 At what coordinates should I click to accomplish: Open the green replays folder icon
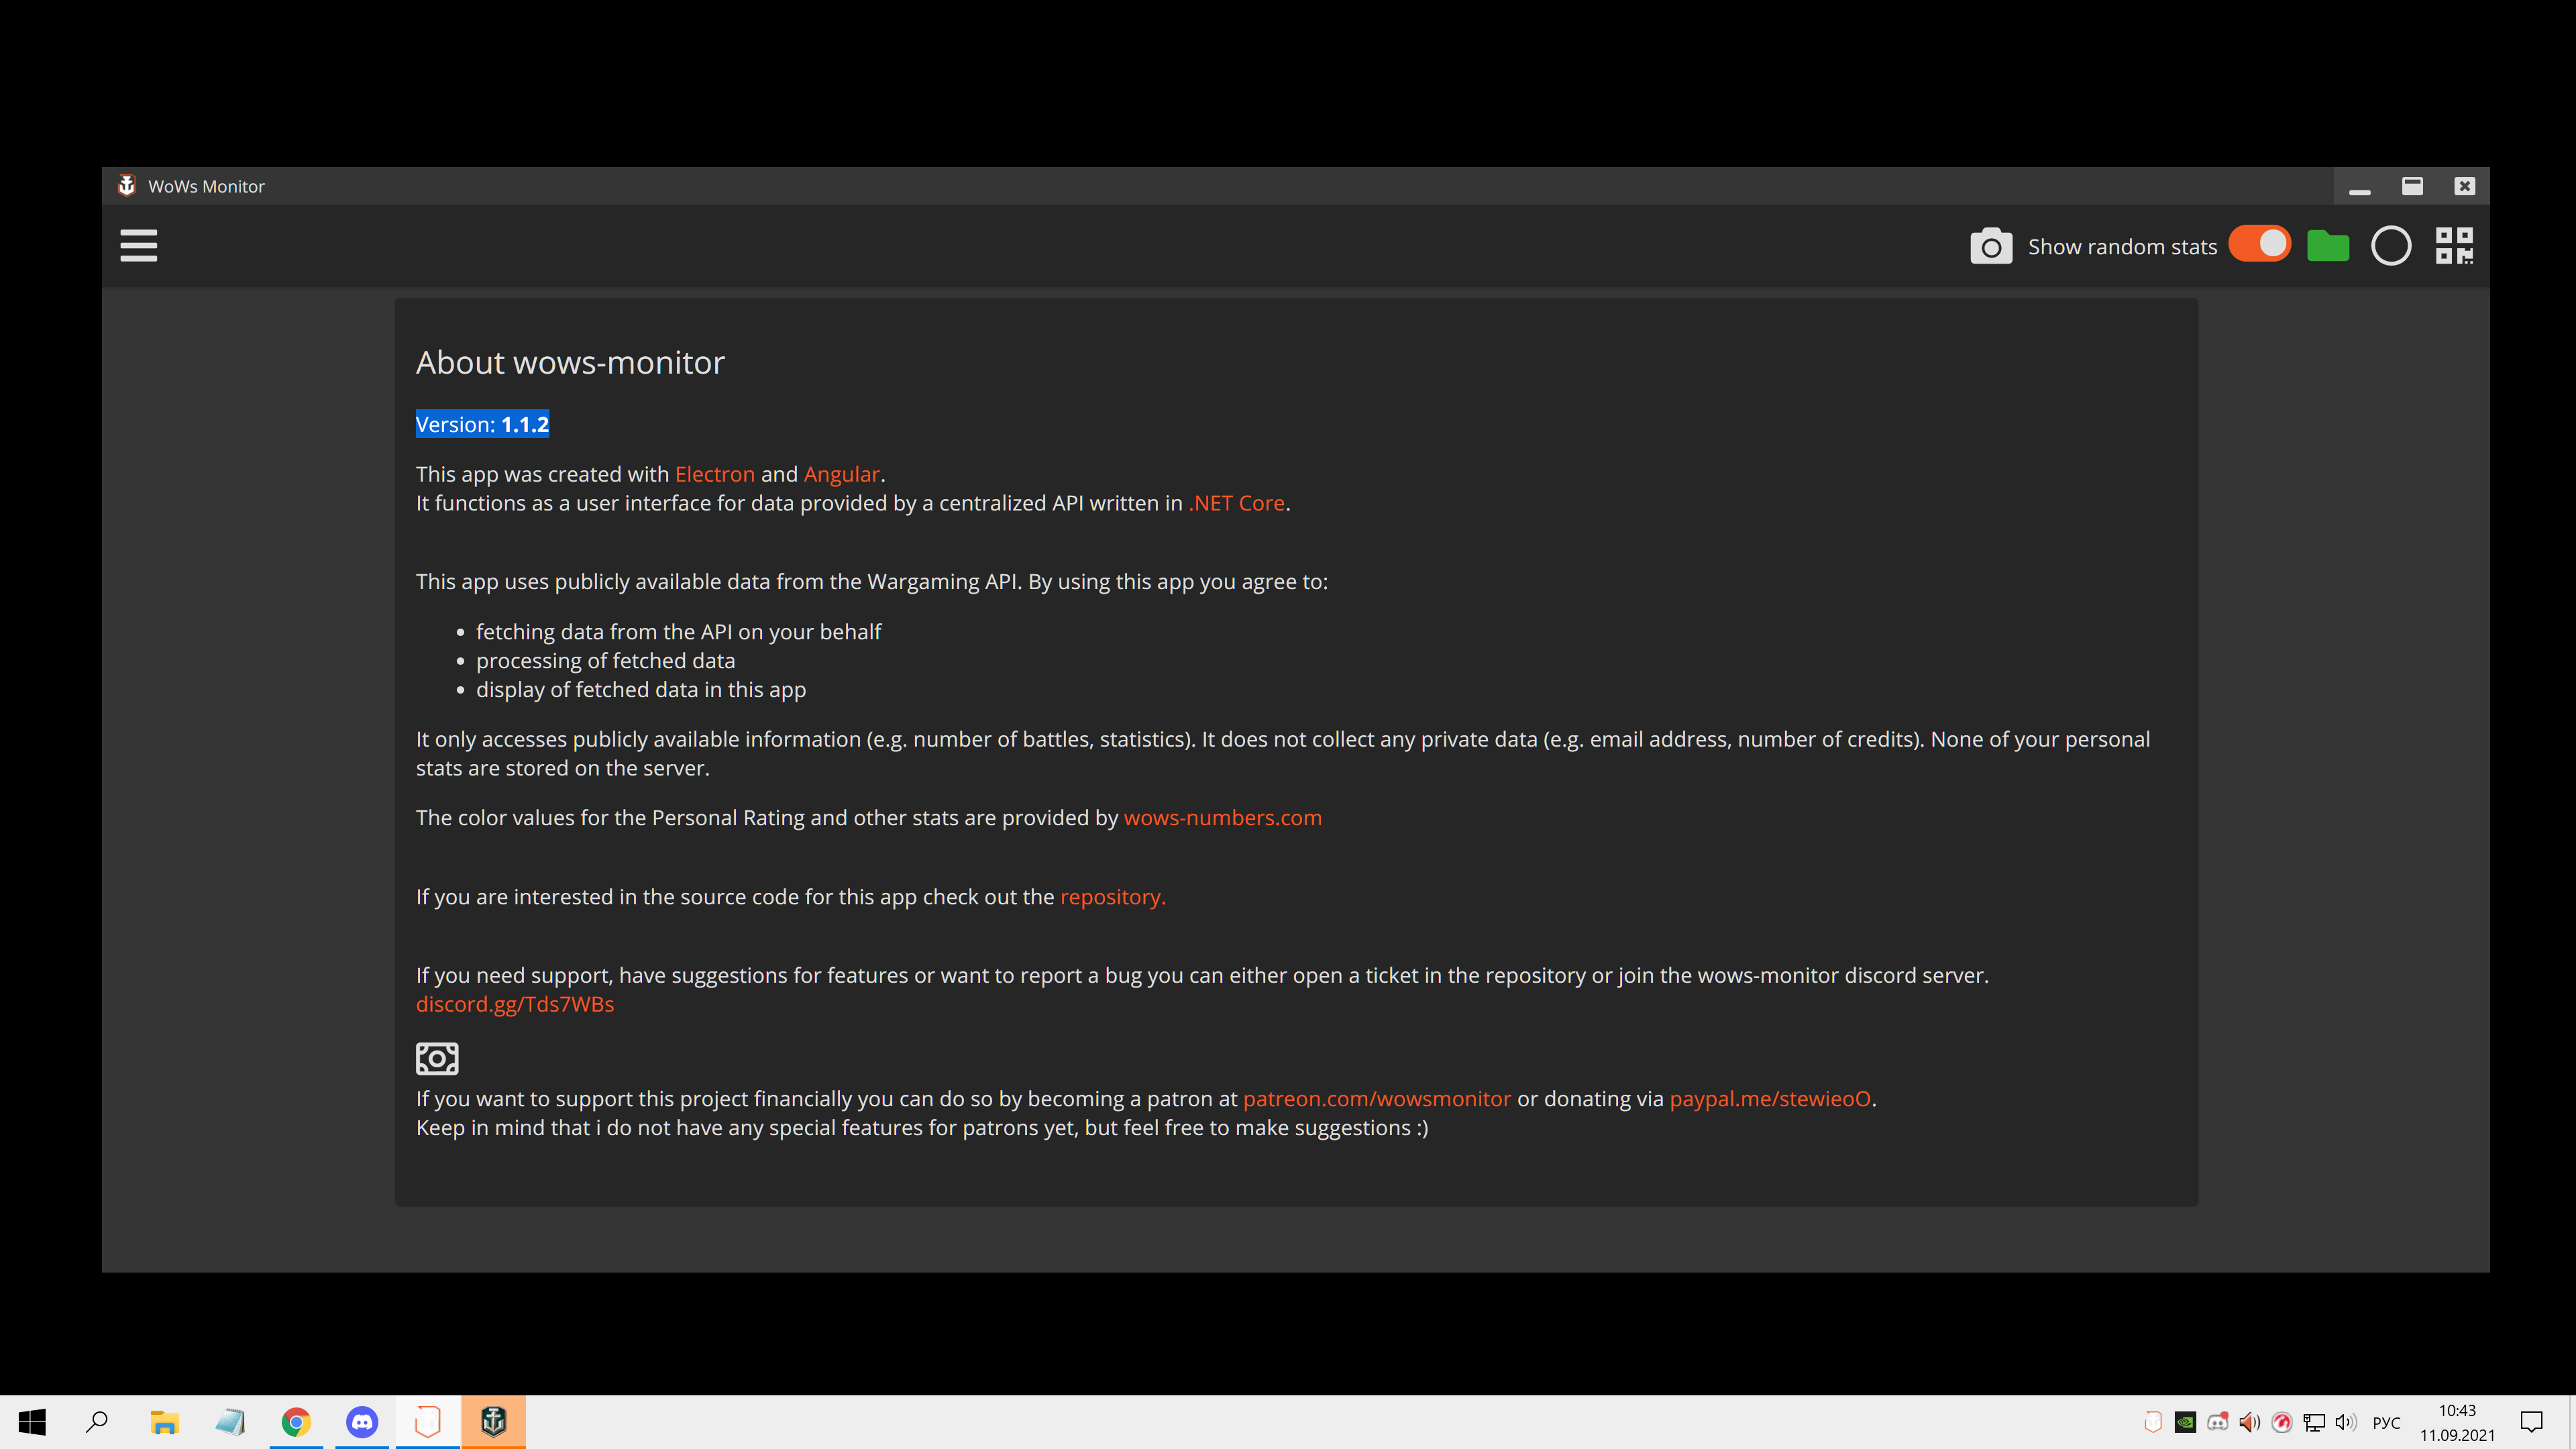click(2328, 245)
